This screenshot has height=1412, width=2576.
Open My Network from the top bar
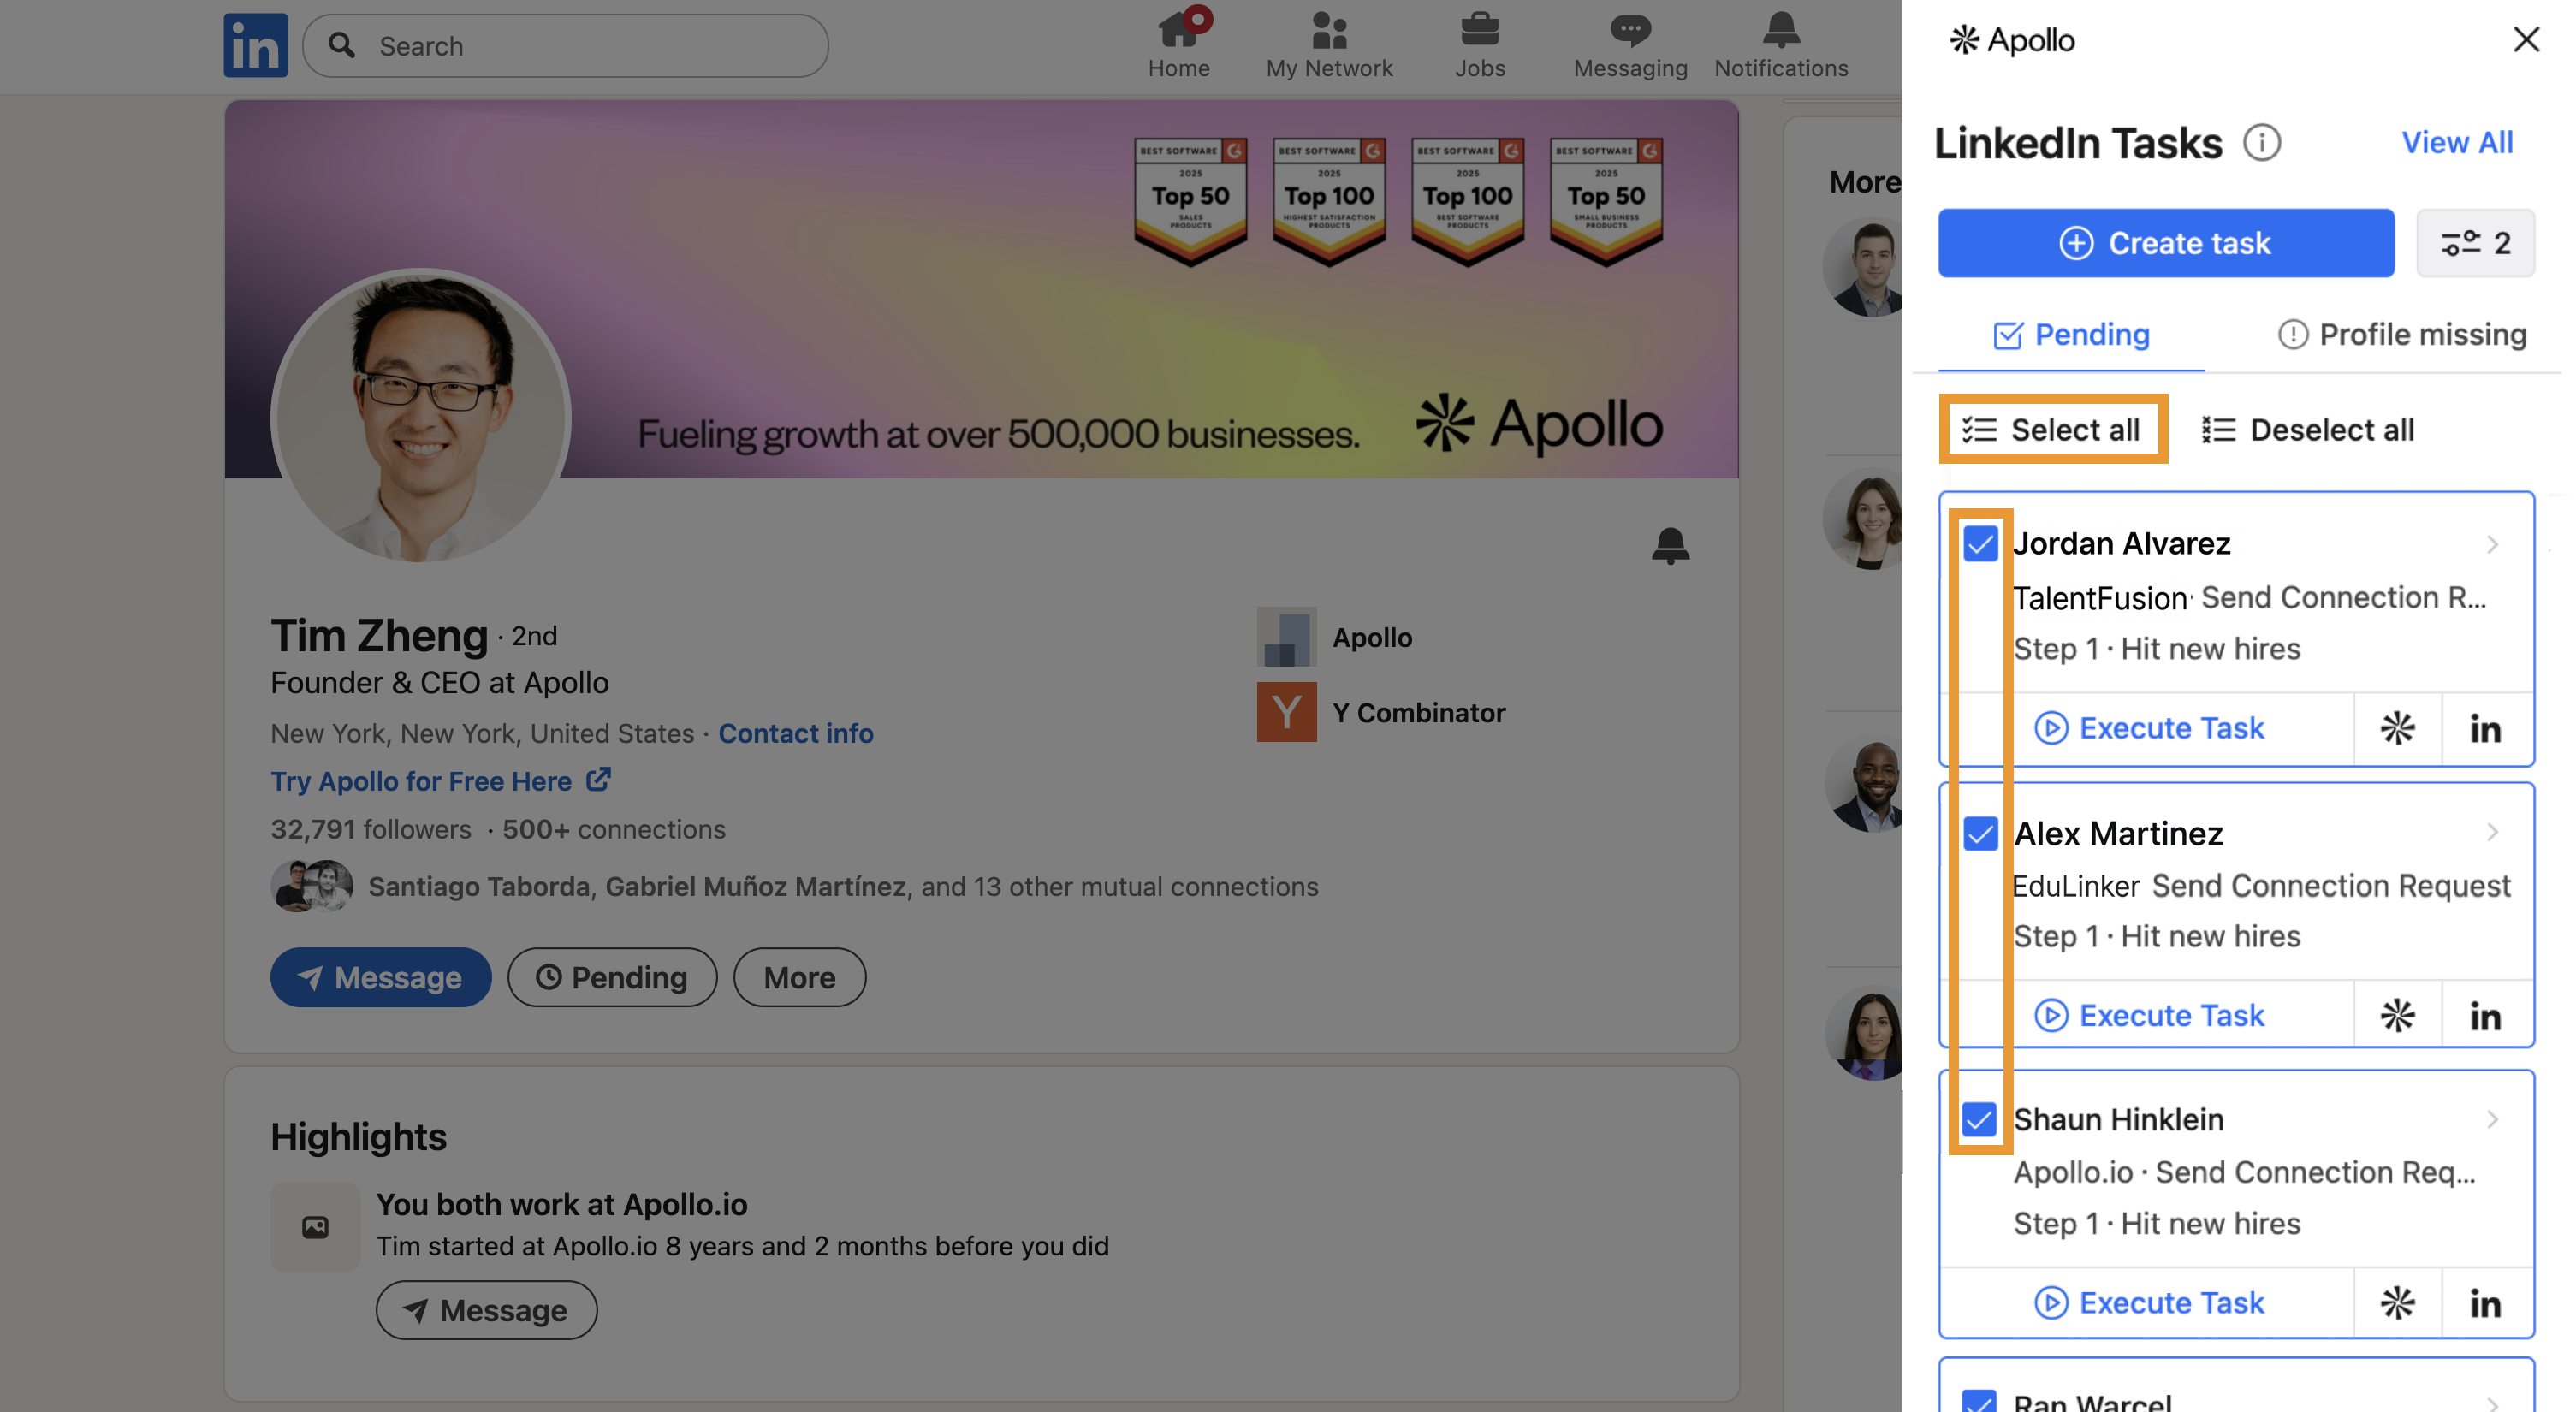1329,45
